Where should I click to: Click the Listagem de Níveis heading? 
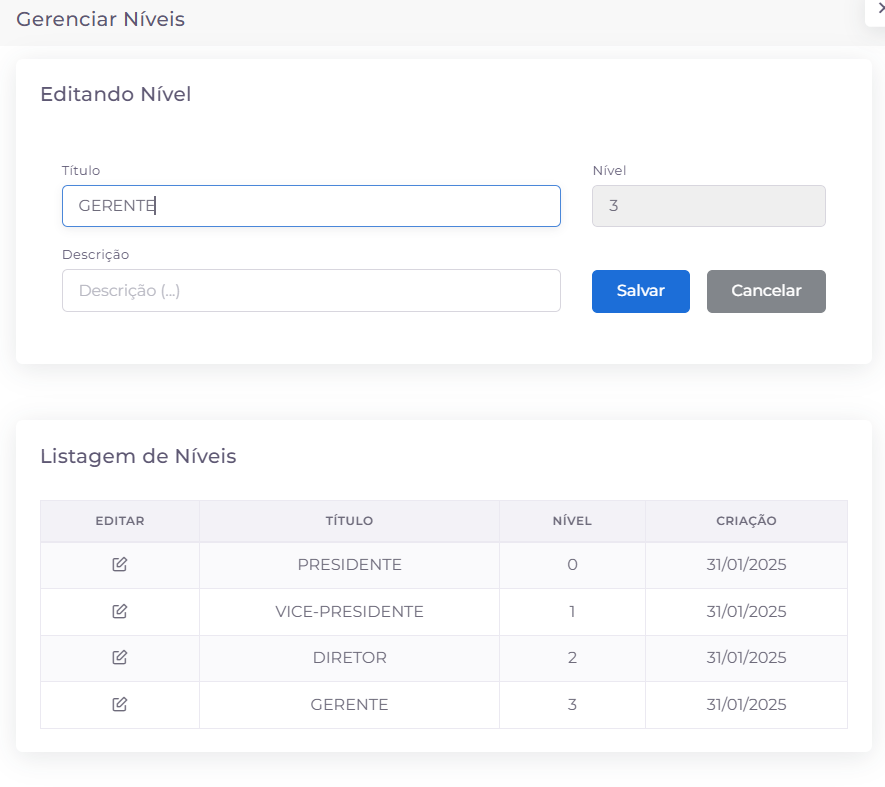(138, 456)
